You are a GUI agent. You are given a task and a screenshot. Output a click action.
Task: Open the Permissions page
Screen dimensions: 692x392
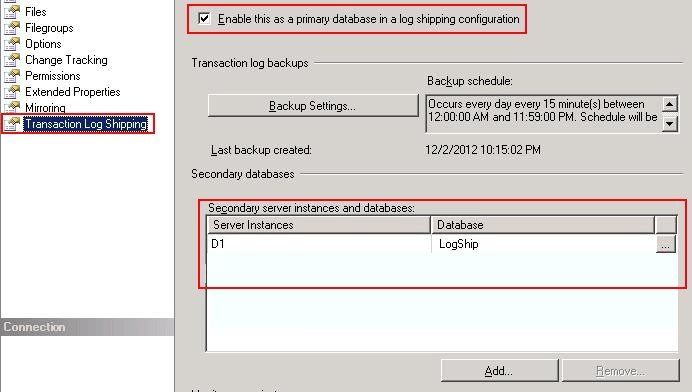(x=53, y=76)
